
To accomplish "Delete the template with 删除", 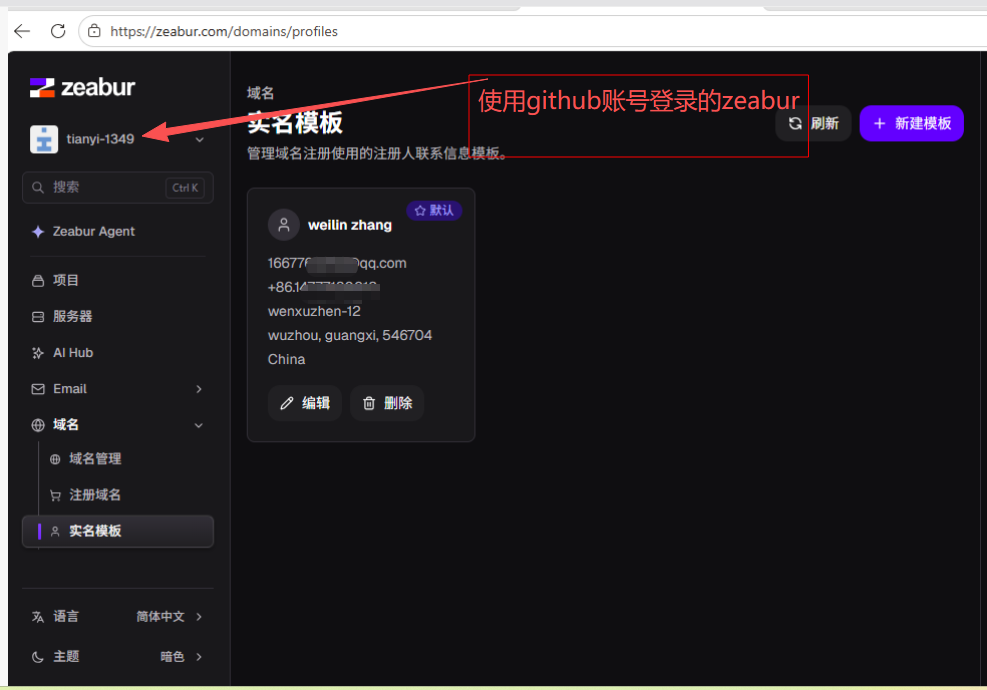I will (x=387, y=403).
